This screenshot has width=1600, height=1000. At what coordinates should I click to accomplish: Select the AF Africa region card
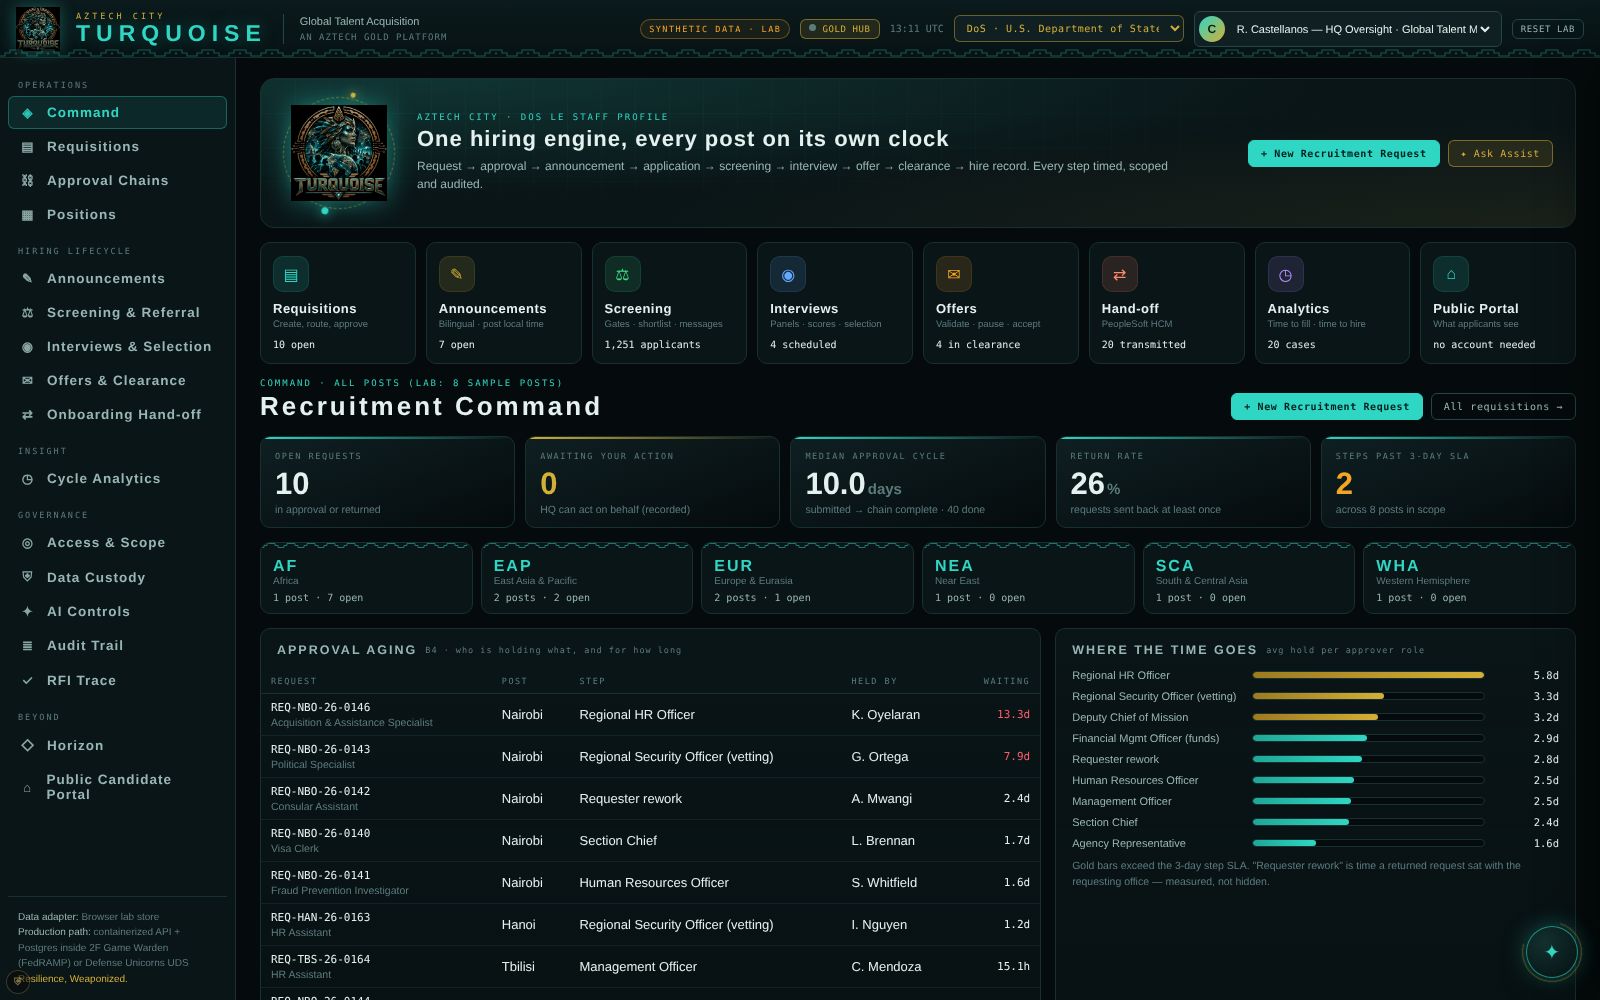click(x=366, y=578)
